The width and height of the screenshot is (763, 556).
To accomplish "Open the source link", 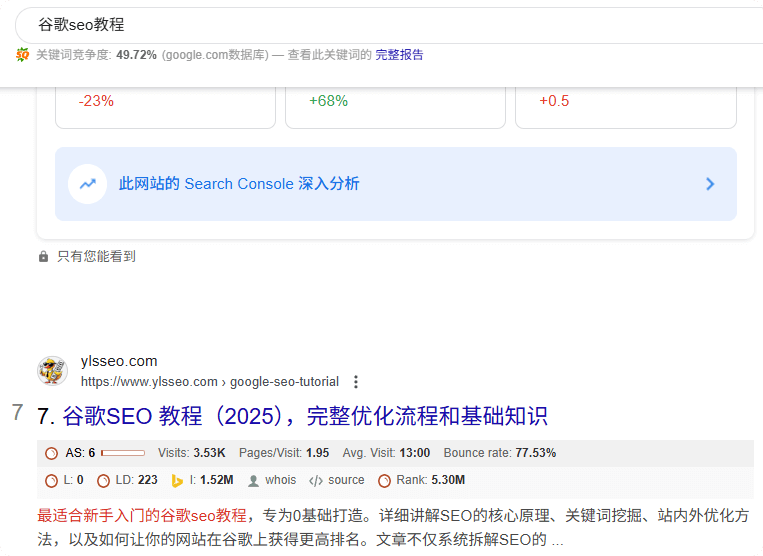I will point(346,480).
